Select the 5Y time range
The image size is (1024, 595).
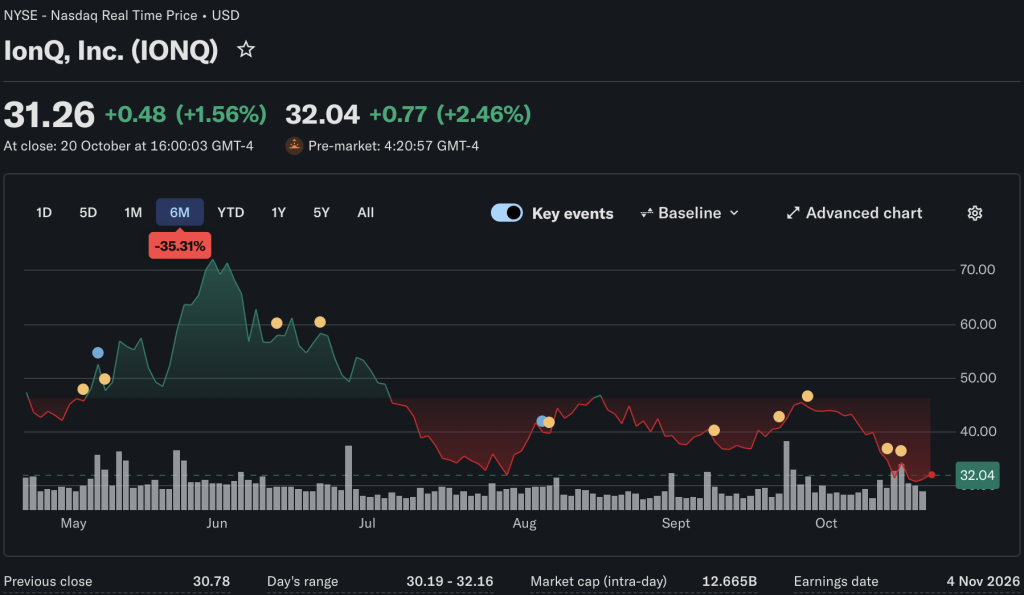(x=321, y=212)
